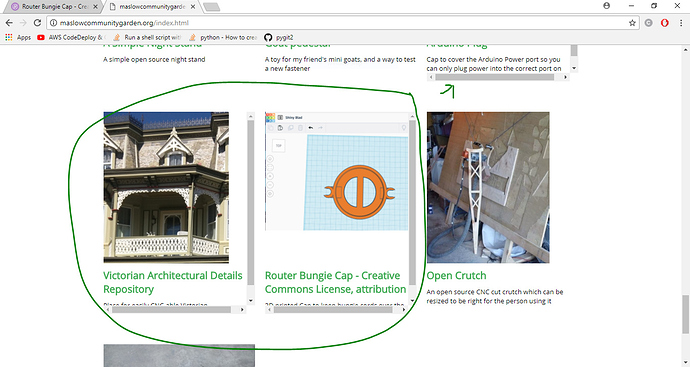Click Arduino Plug card scroll-down arrow
This screenshot has height=367, width=690.
[574, 68]
